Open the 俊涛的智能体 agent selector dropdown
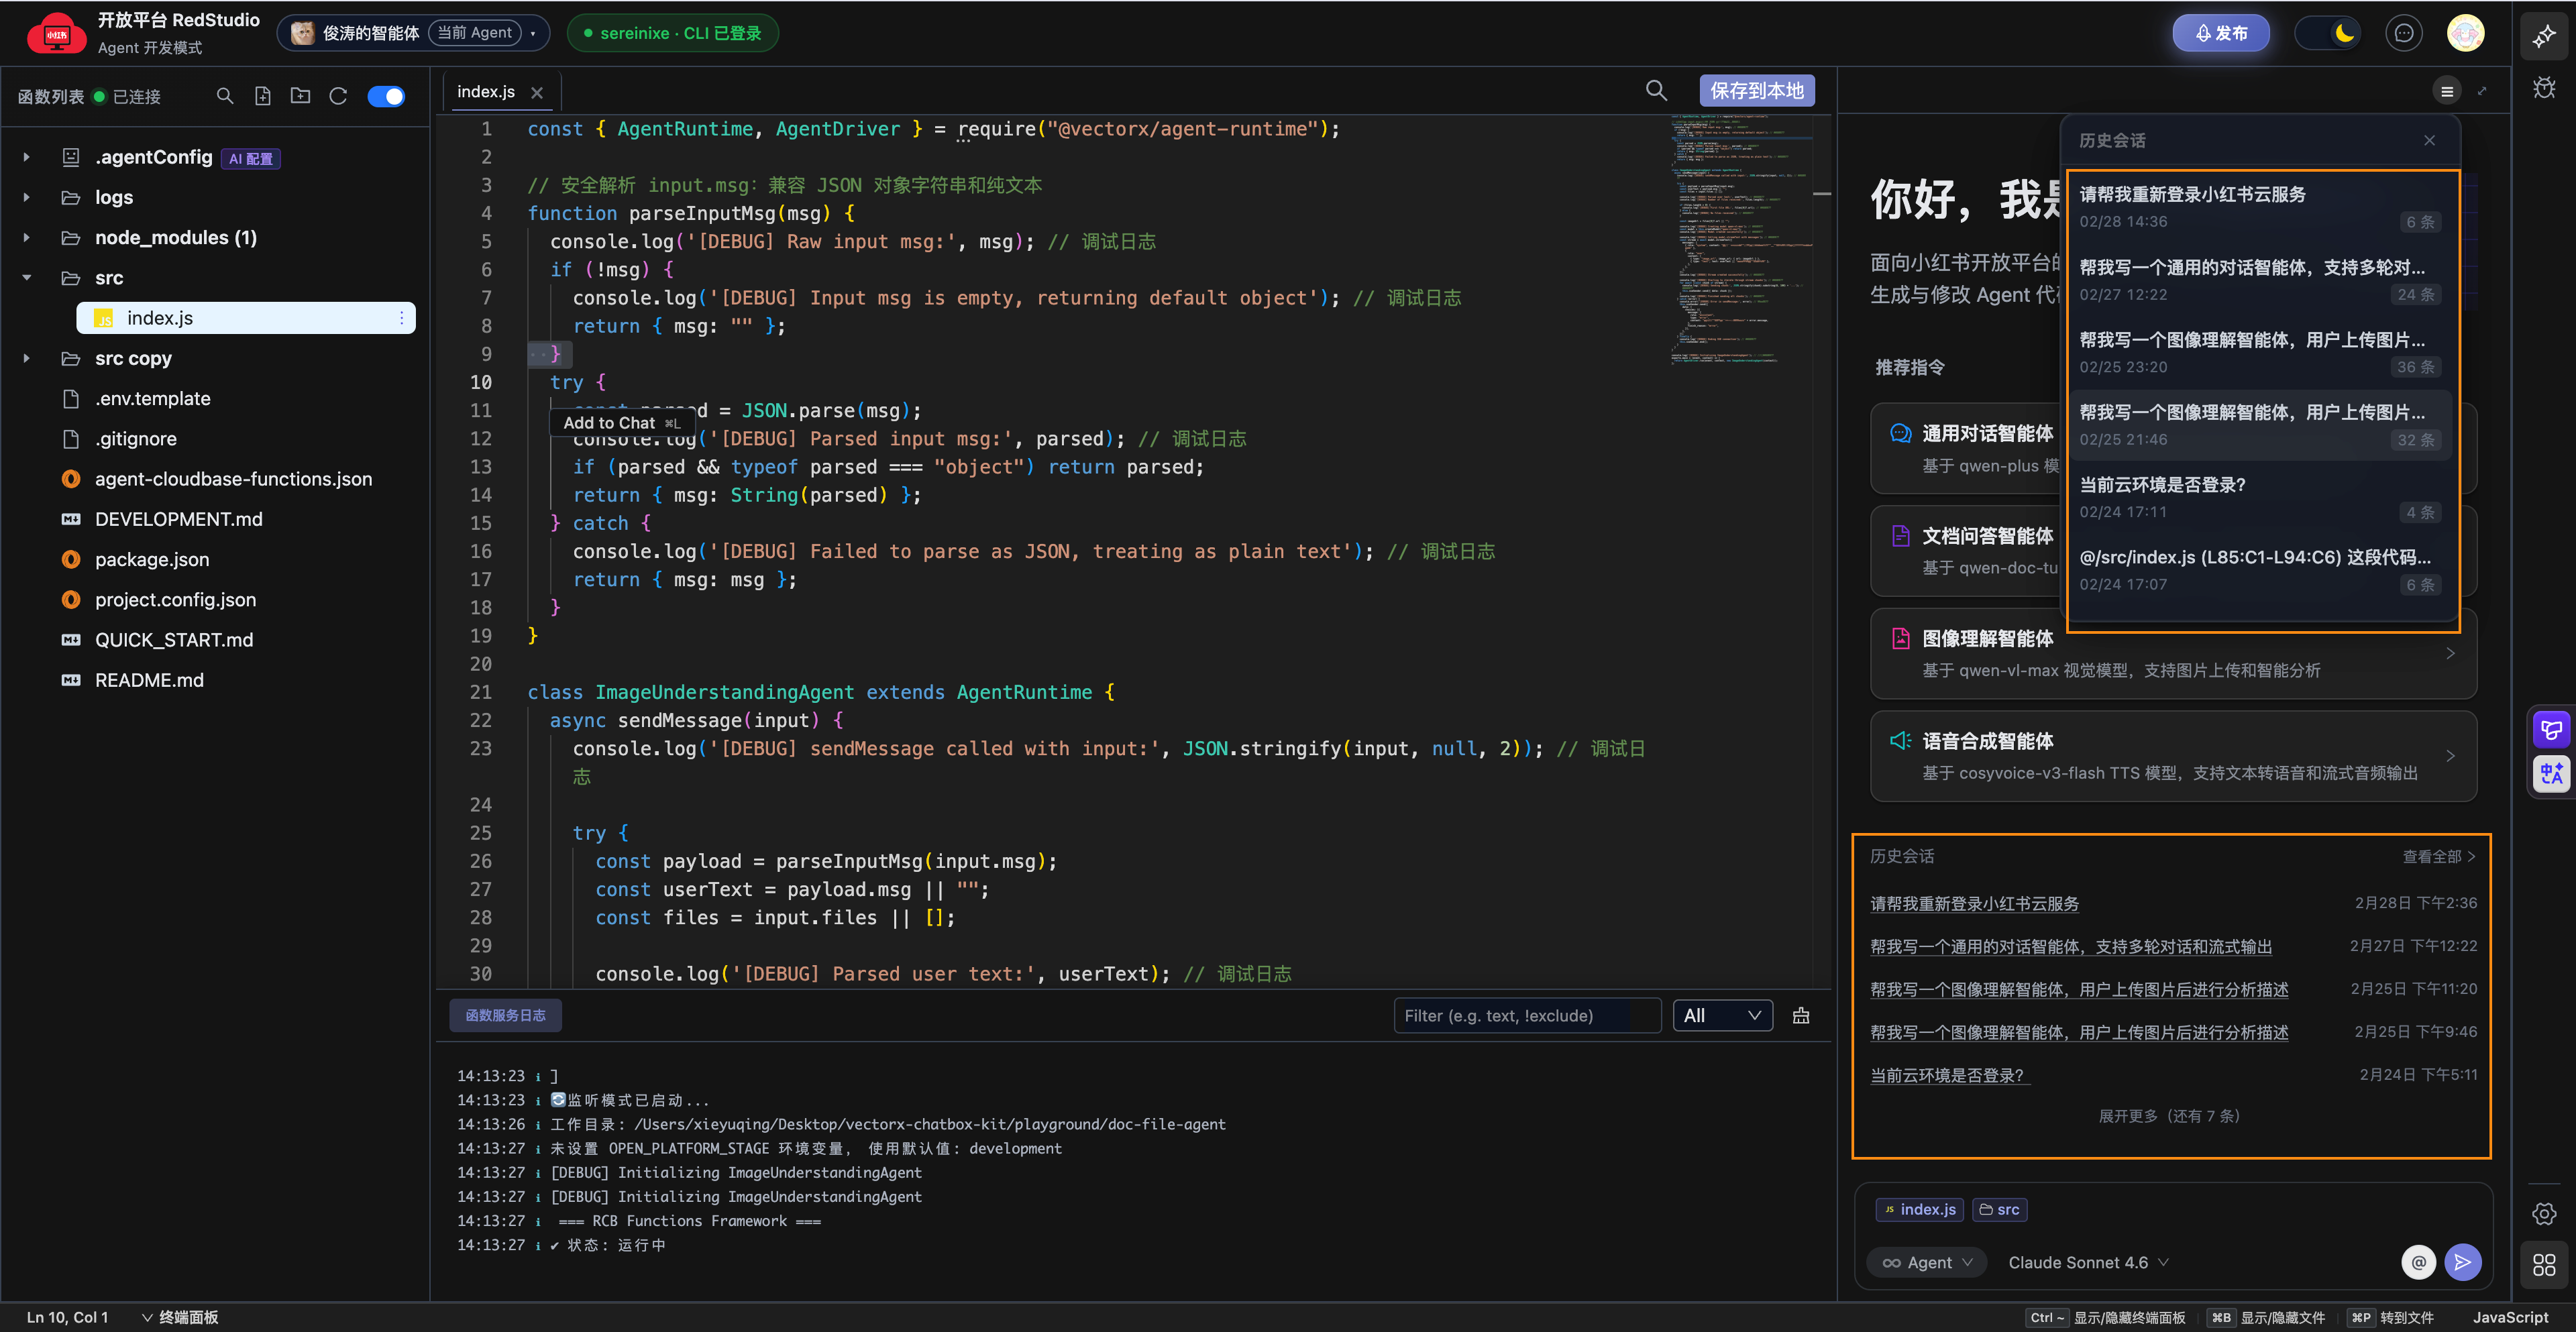 tap(413, 33)
